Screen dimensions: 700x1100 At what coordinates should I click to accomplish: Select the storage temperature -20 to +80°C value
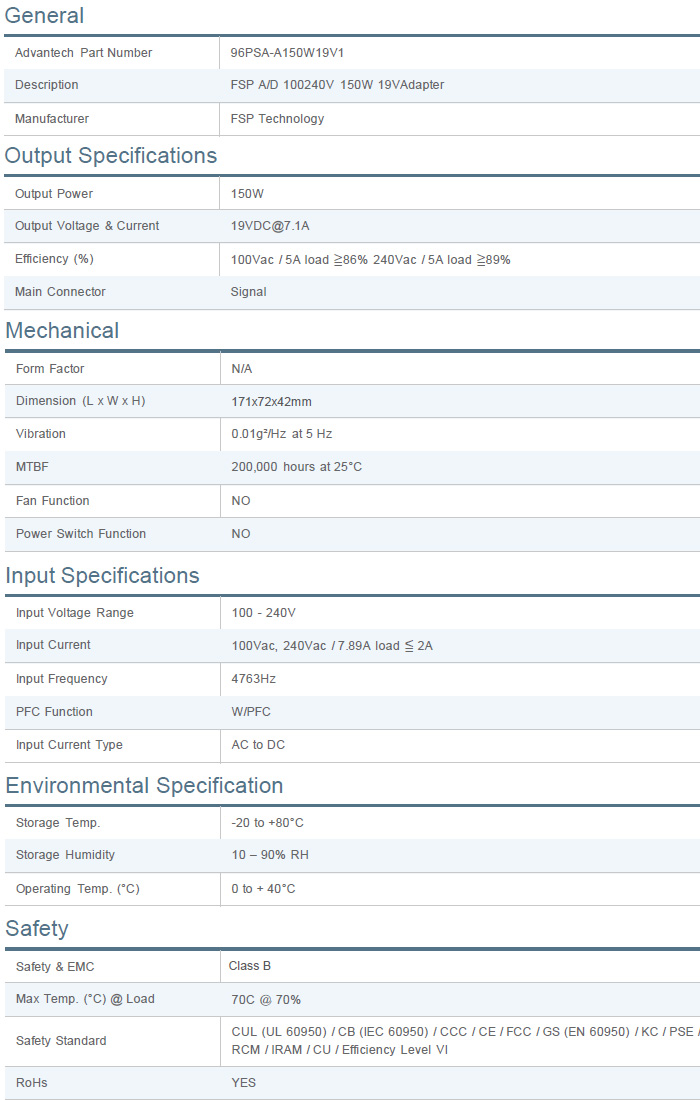tap(268, 823)
